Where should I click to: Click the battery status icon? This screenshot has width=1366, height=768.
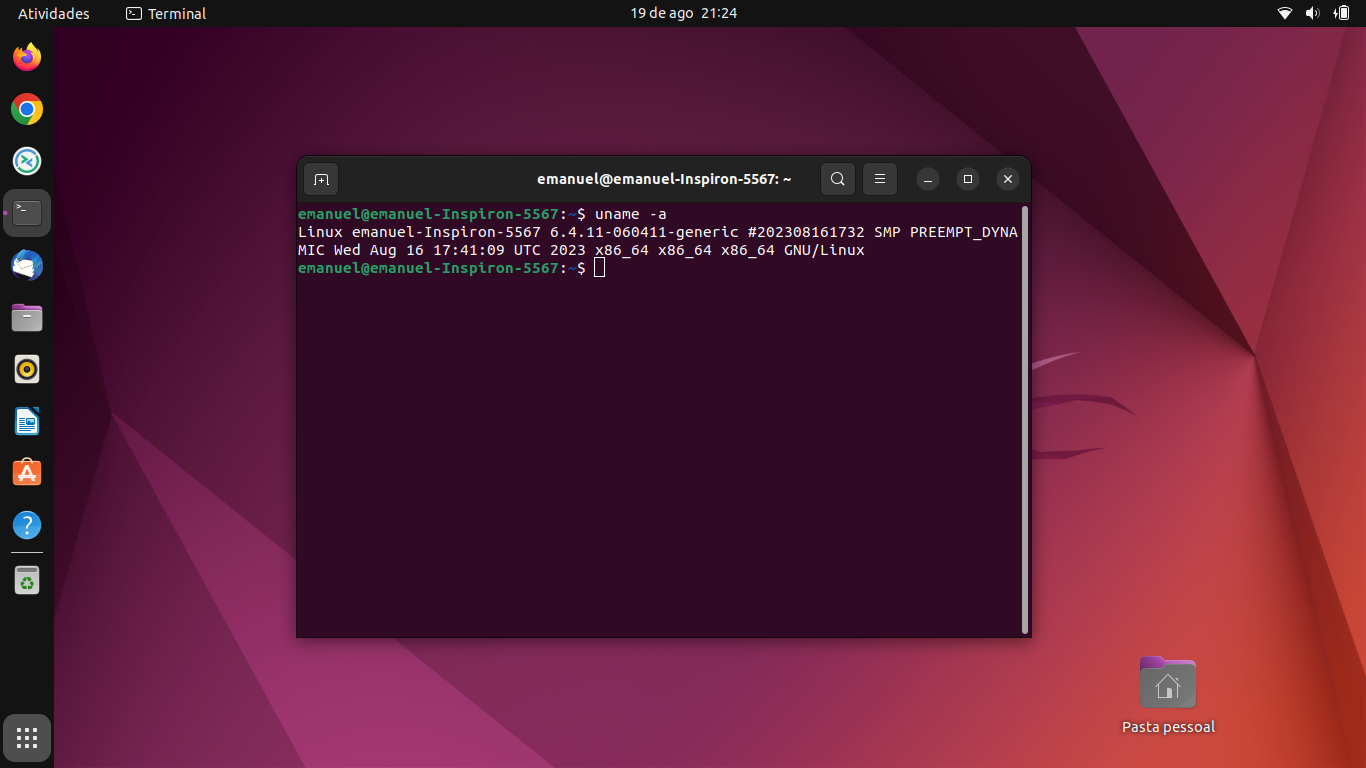tap(1341, 14)
